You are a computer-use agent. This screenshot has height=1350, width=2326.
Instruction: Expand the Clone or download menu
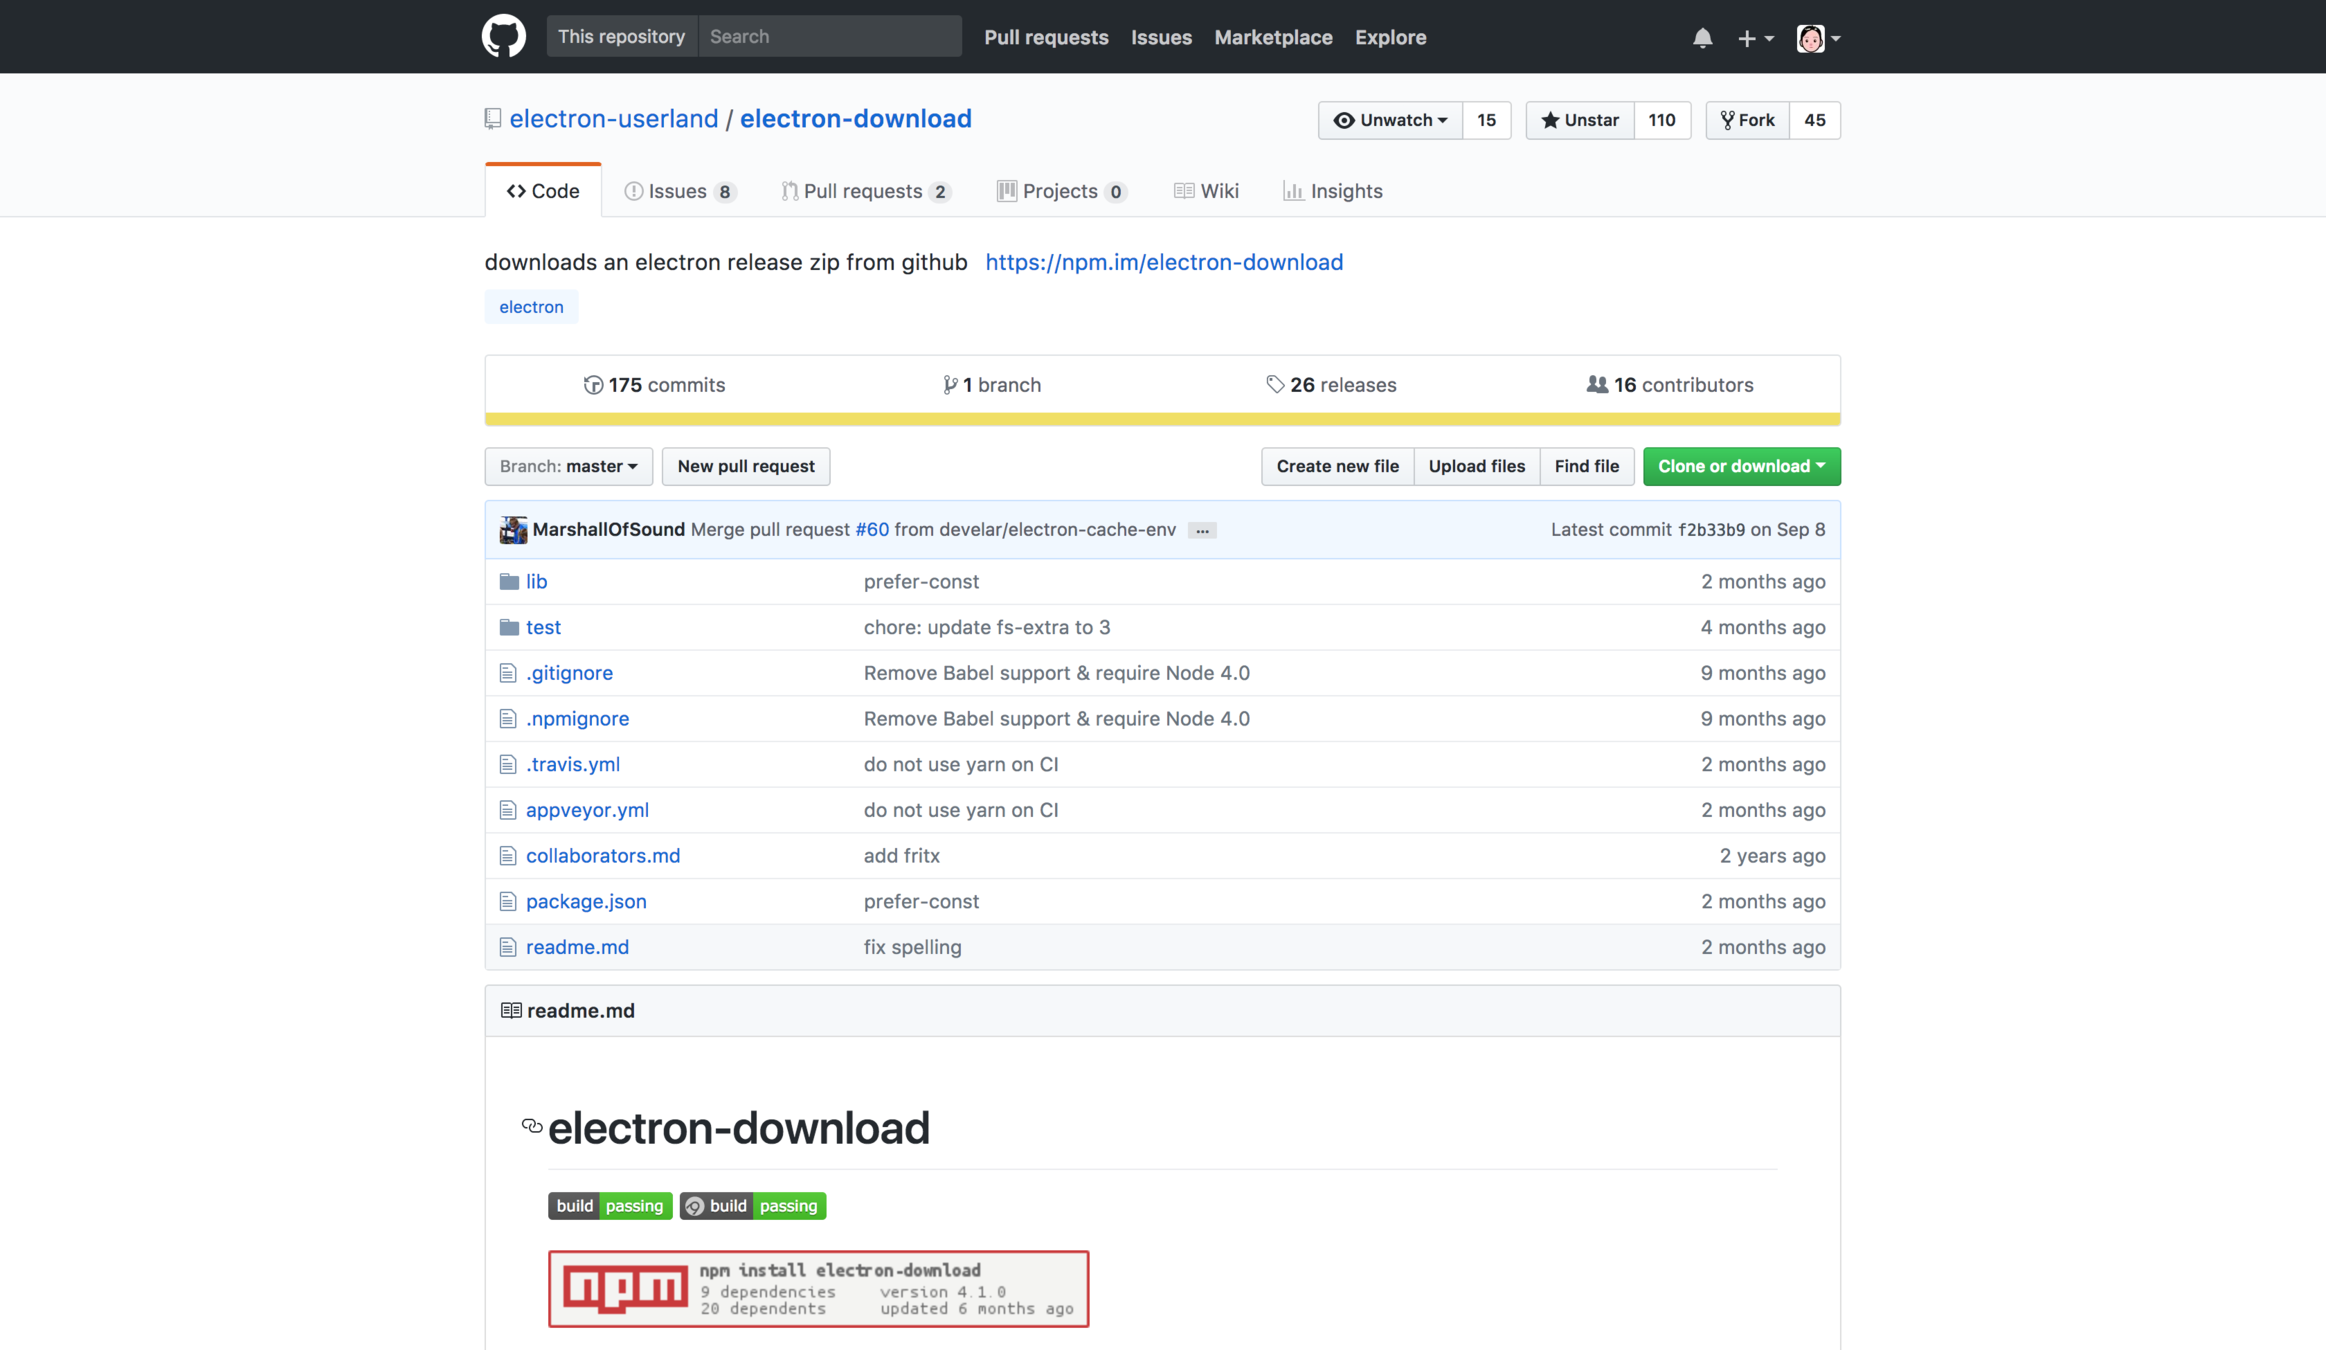(1741, 466)
